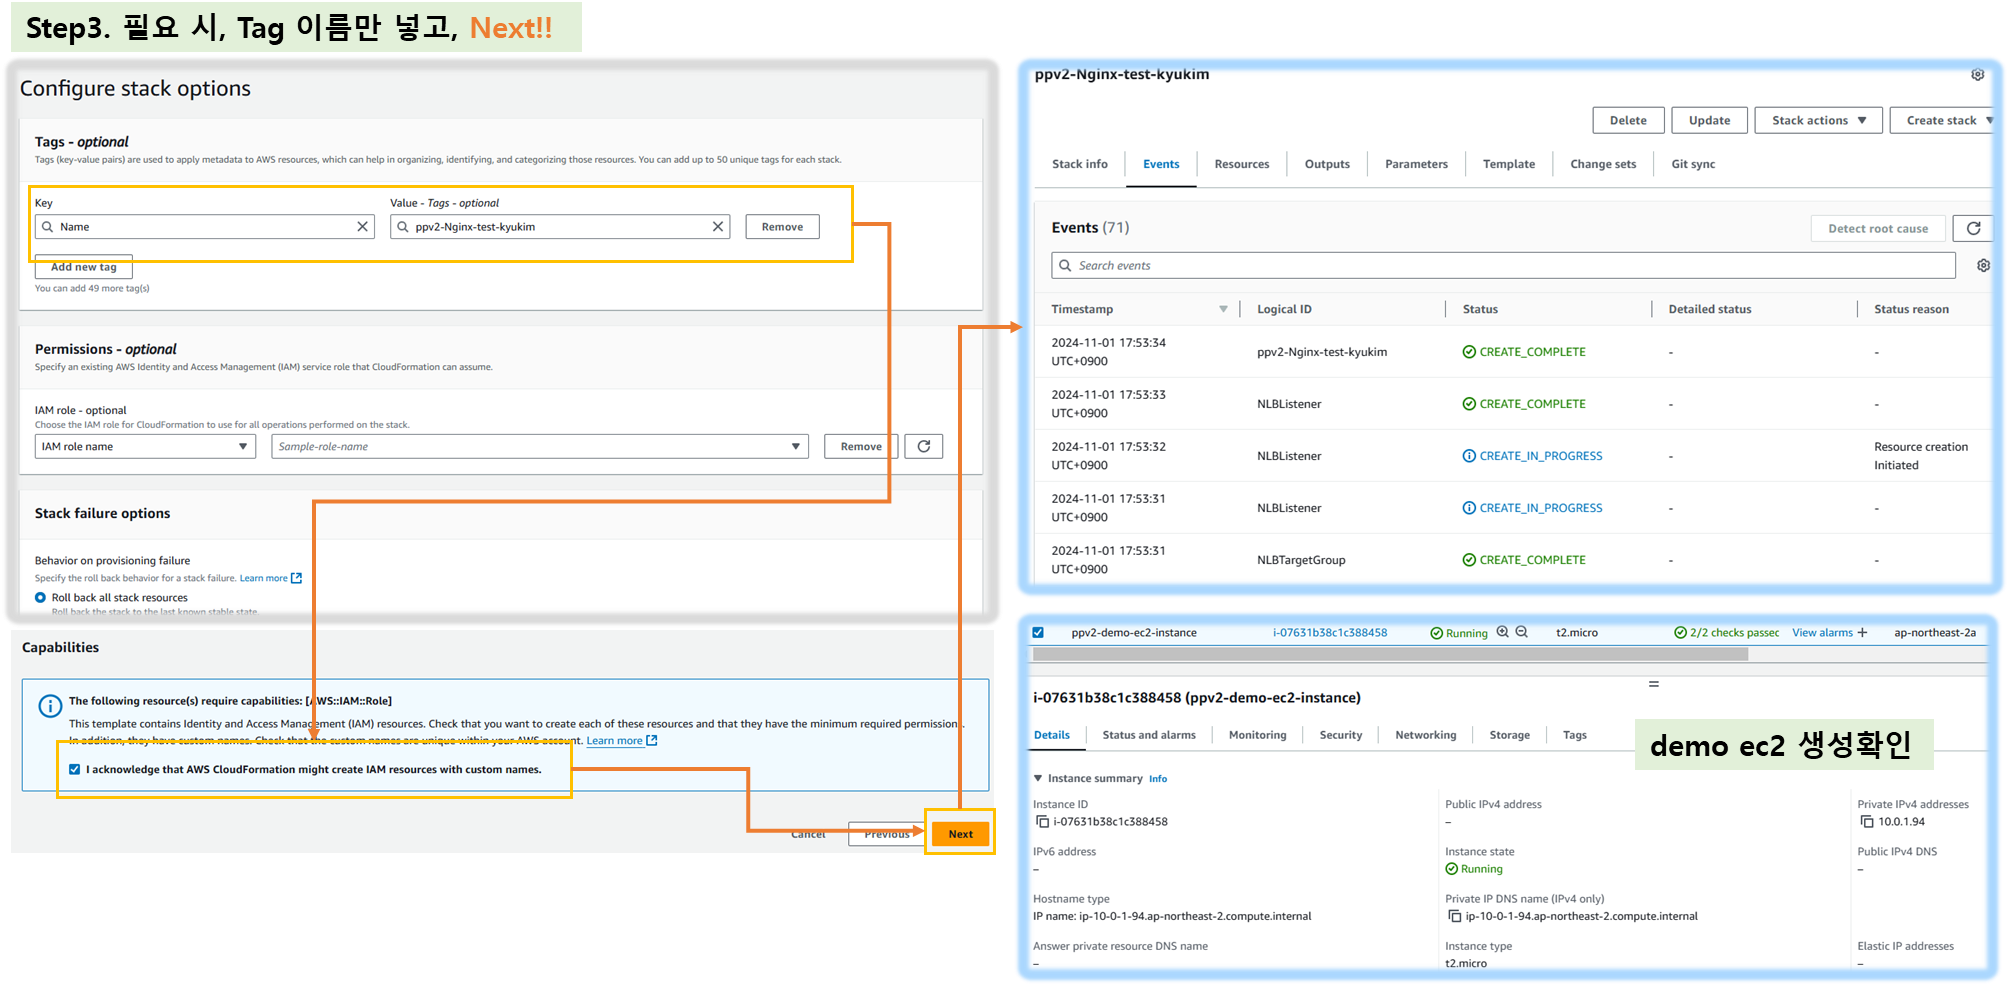The width and height of the screenshot is (2009, 986).
Task: Open settings gear at stack title top right
Action: (1977, 75)
